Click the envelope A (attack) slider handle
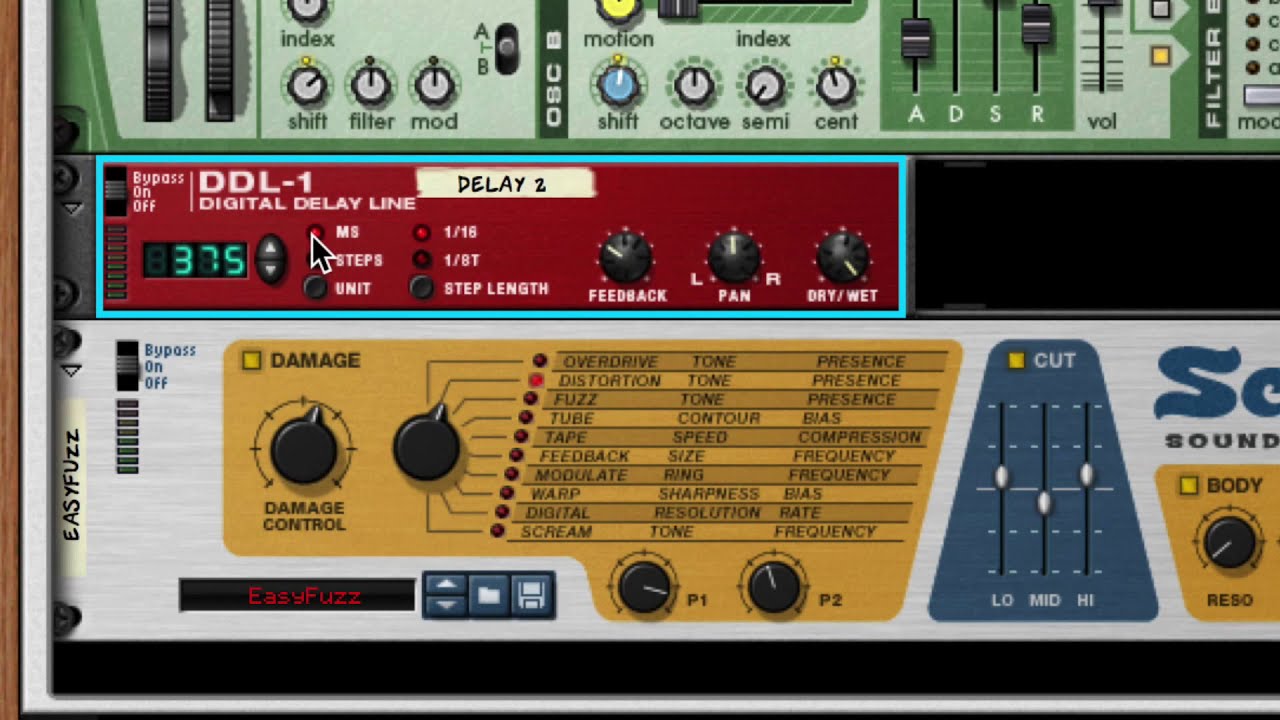Screen dimensions: 1280x720 tap(915, 38)
